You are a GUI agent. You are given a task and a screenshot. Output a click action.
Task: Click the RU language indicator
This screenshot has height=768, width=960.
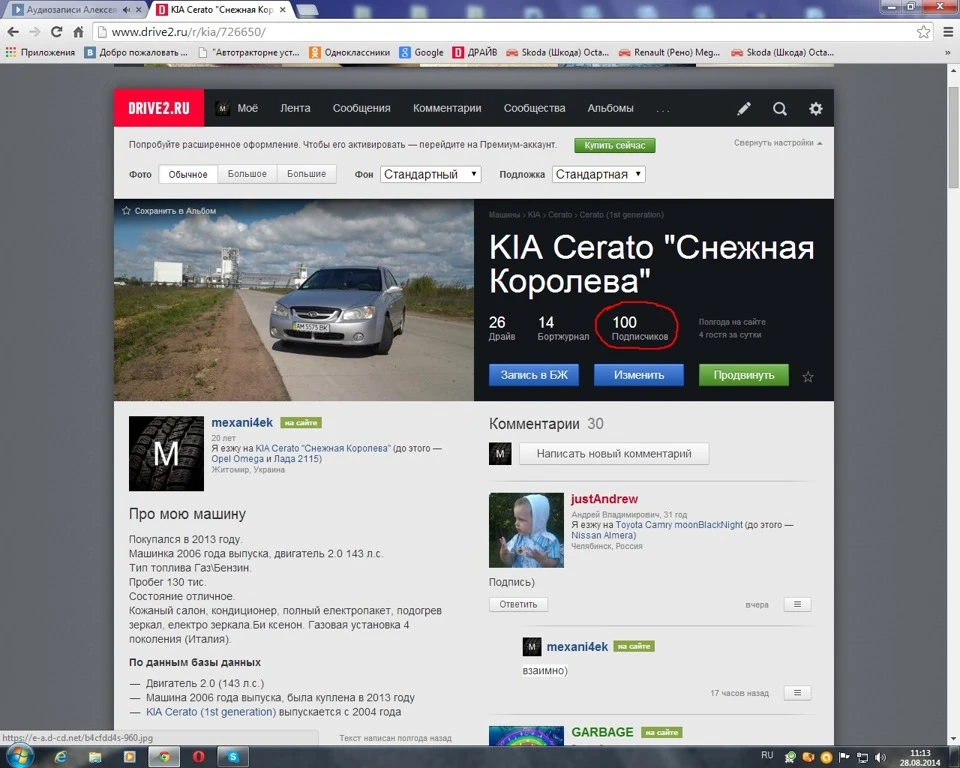[767, 755]
